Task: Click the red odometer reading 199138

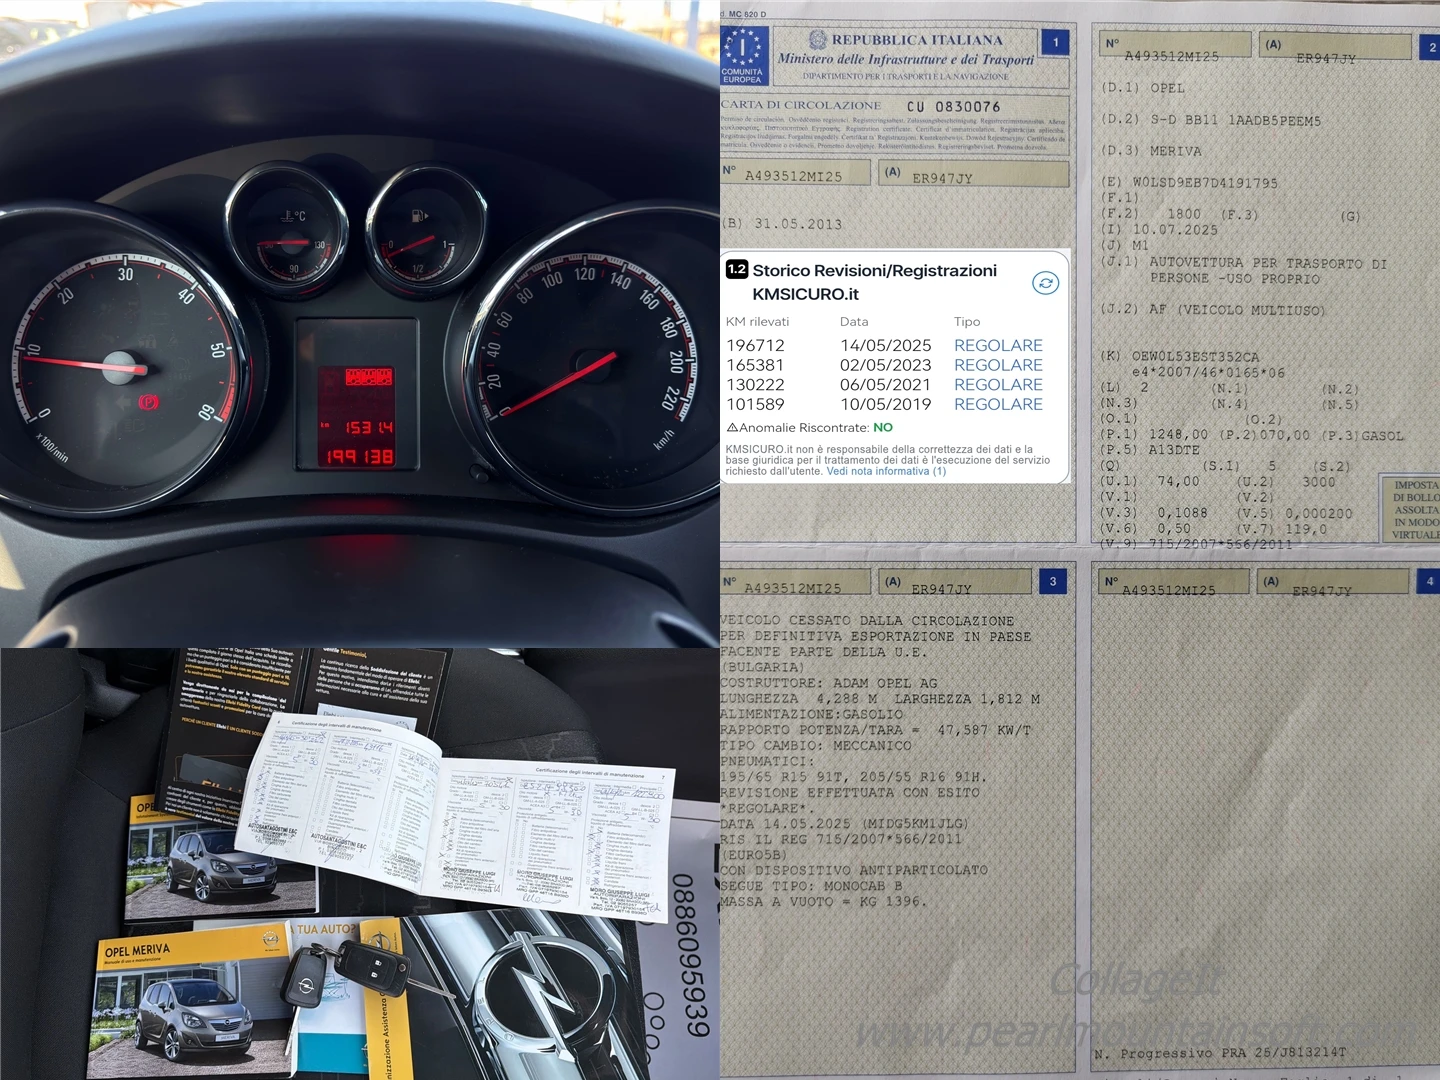Action: [x=356, y=456]
